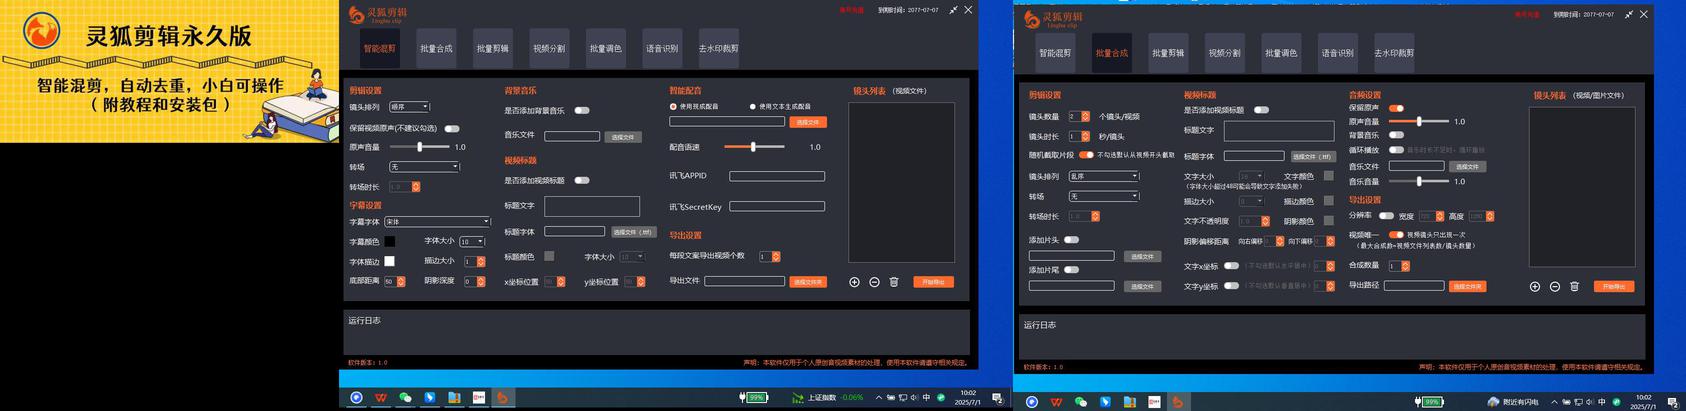Switch to 语音识别 tab beside active 批量合成
The image size is (1686, 411).
click(1337, 53)
